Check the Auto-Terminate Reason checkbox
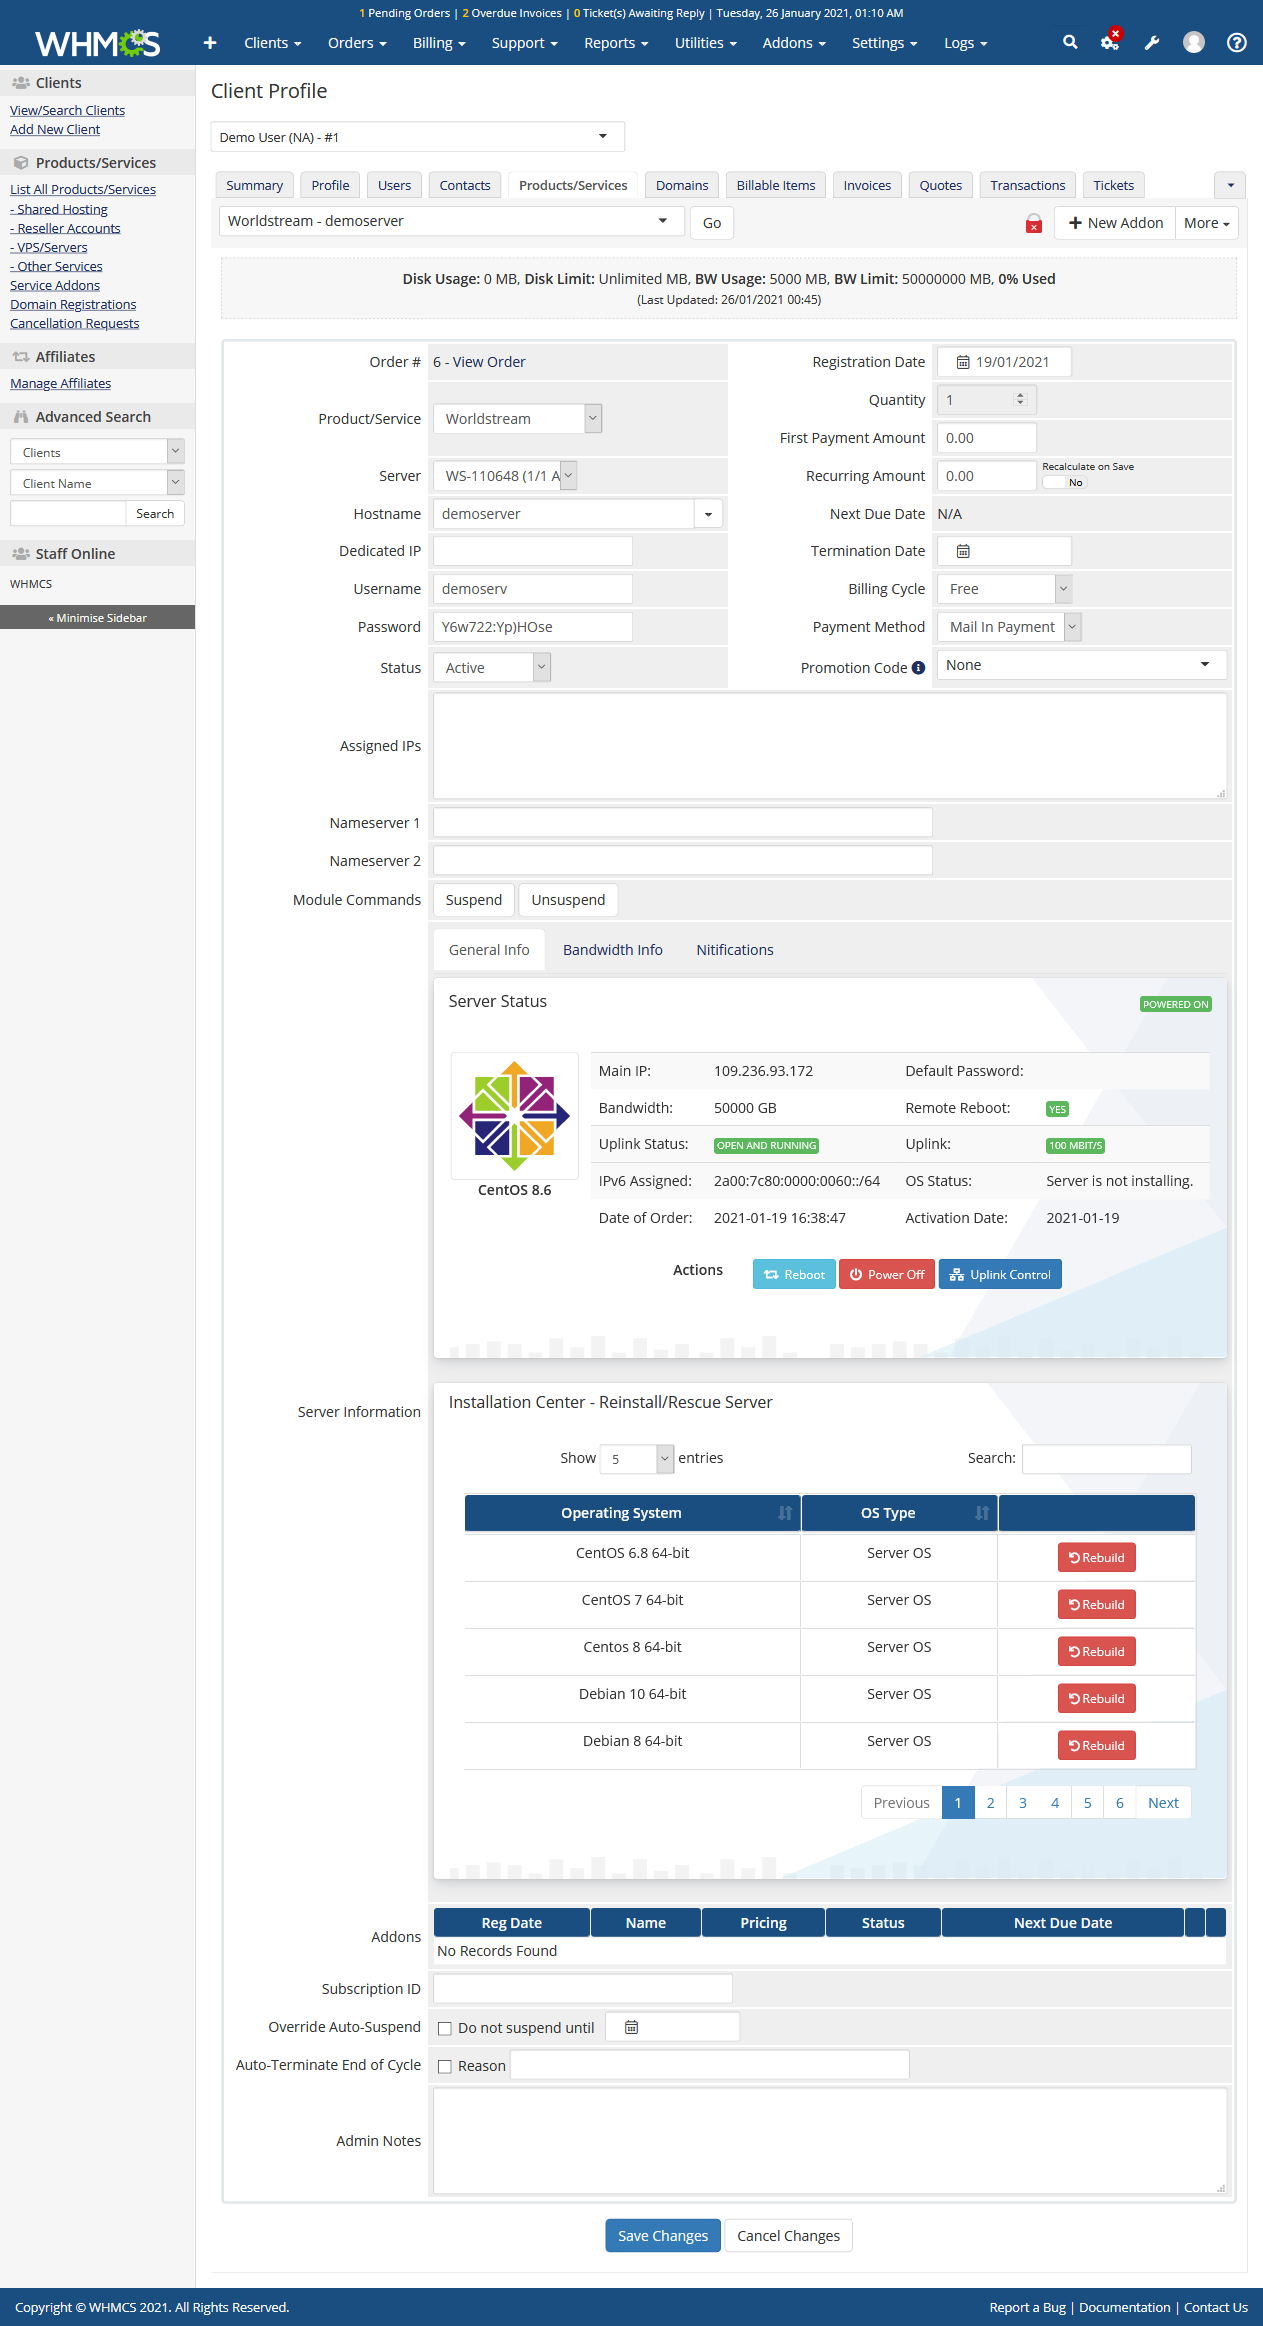1263x2326 pixels. [445, 2067]
